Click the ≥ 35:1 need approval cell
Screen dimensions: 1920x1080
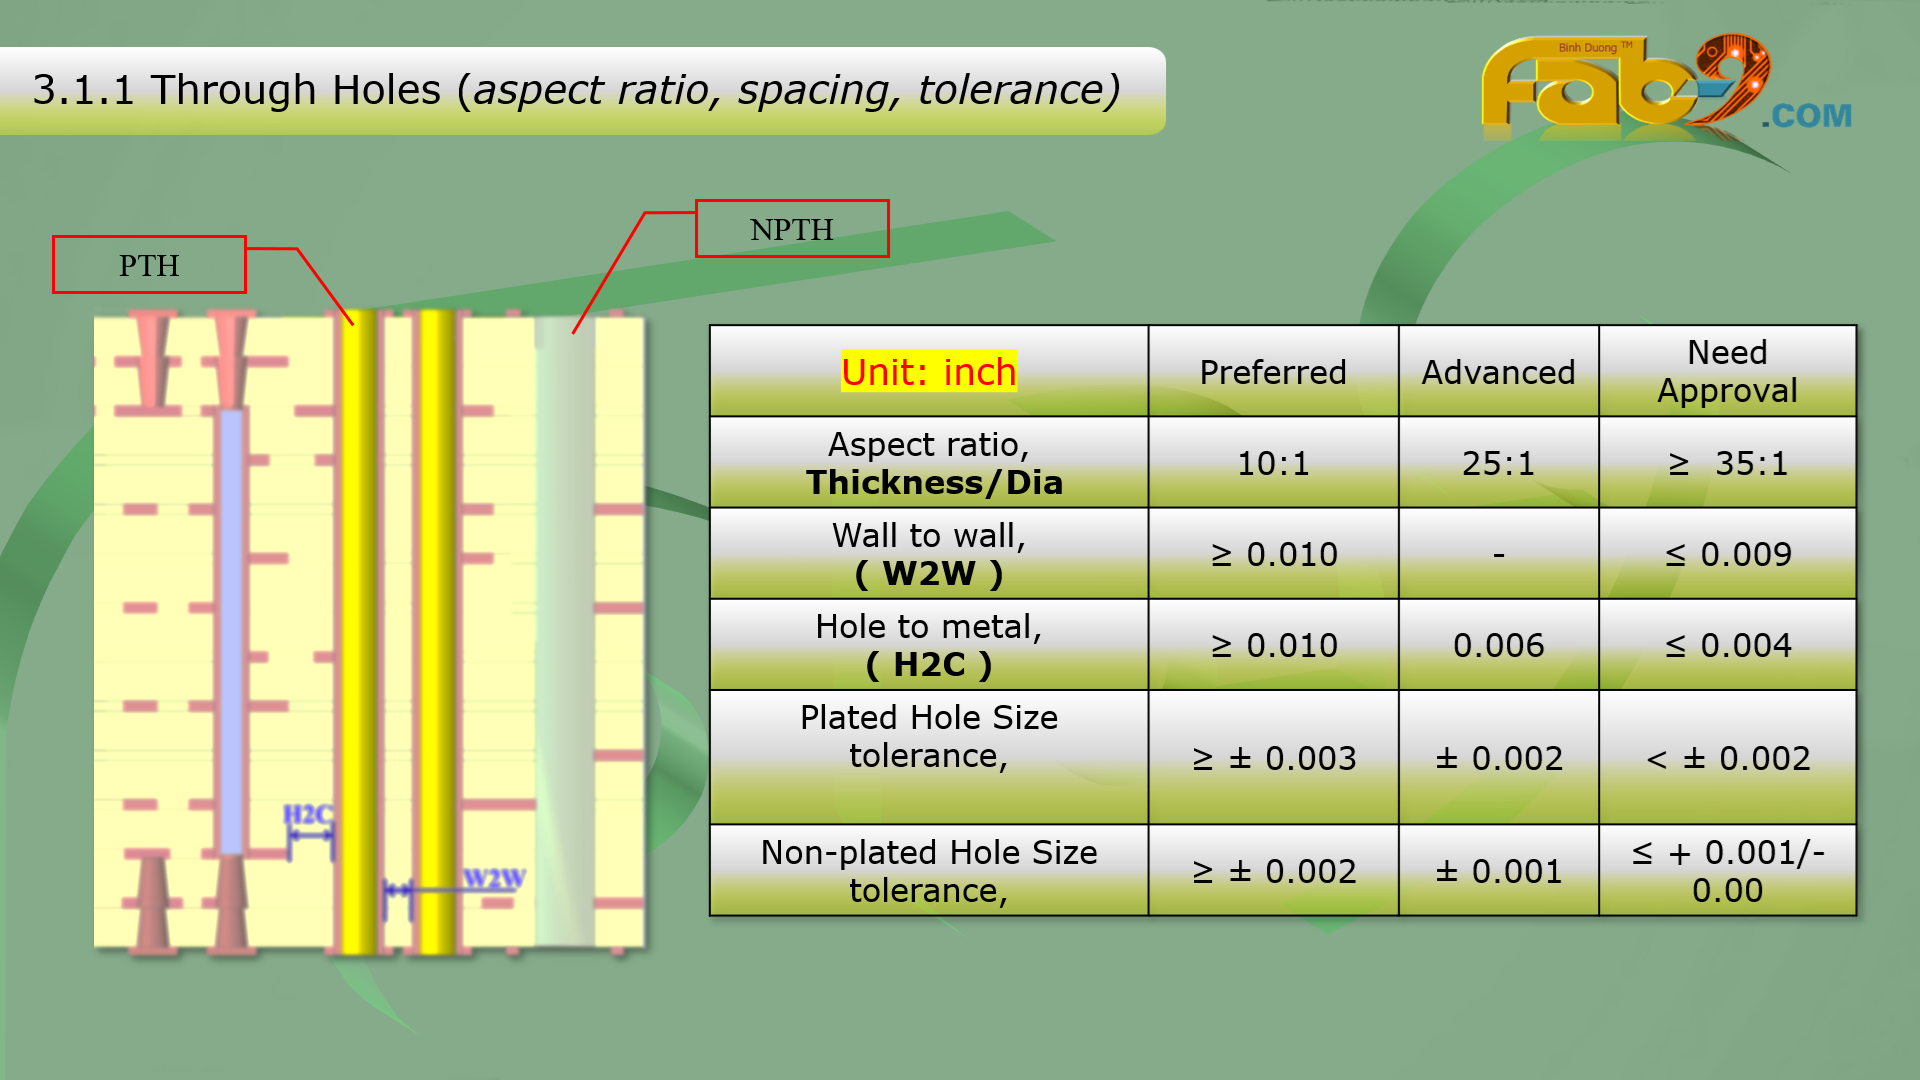(x=1727, y=463)
